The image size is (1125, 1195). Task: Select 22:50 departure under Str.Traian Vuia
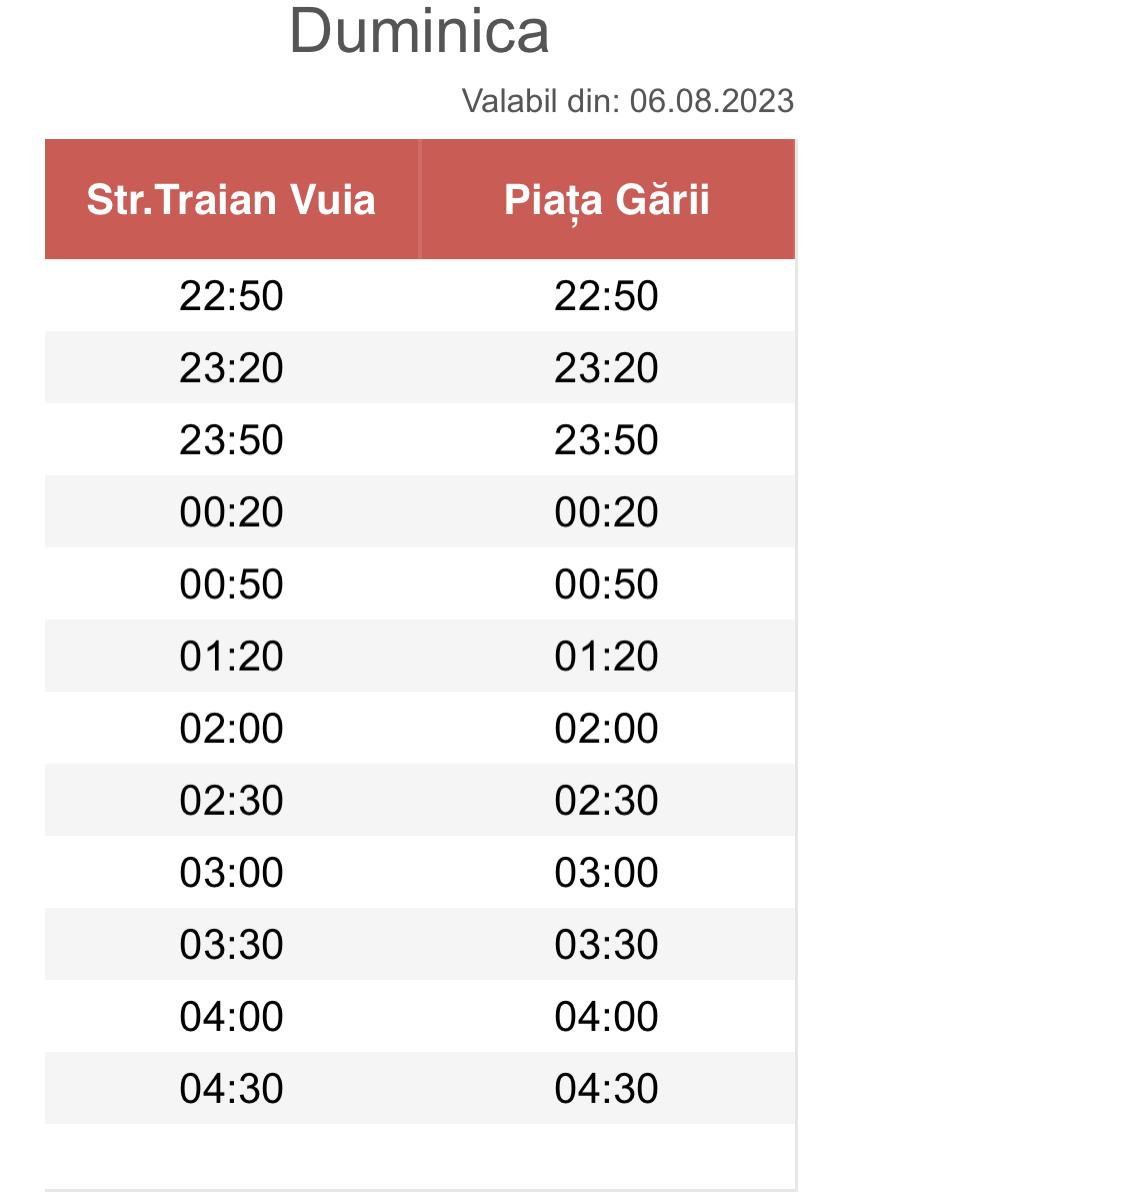tap(231, 296)
